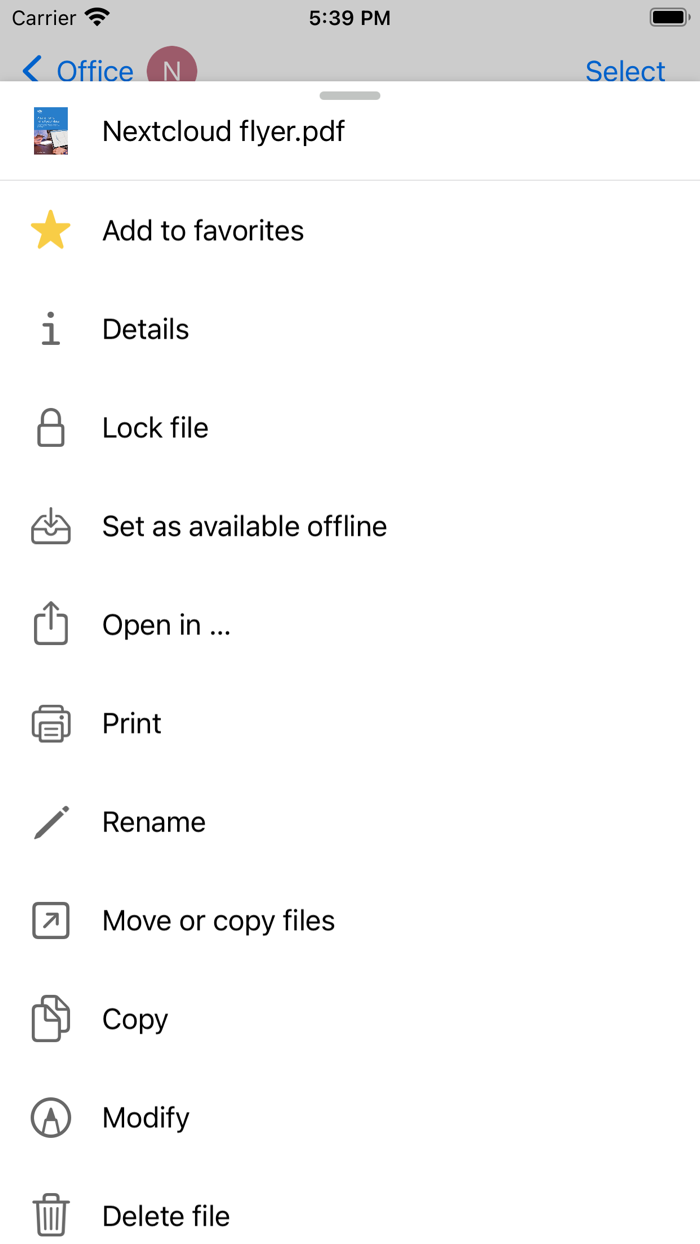
Task: Tap the Nextcloud flyer.pdf thumbnail
Action: 50,130
